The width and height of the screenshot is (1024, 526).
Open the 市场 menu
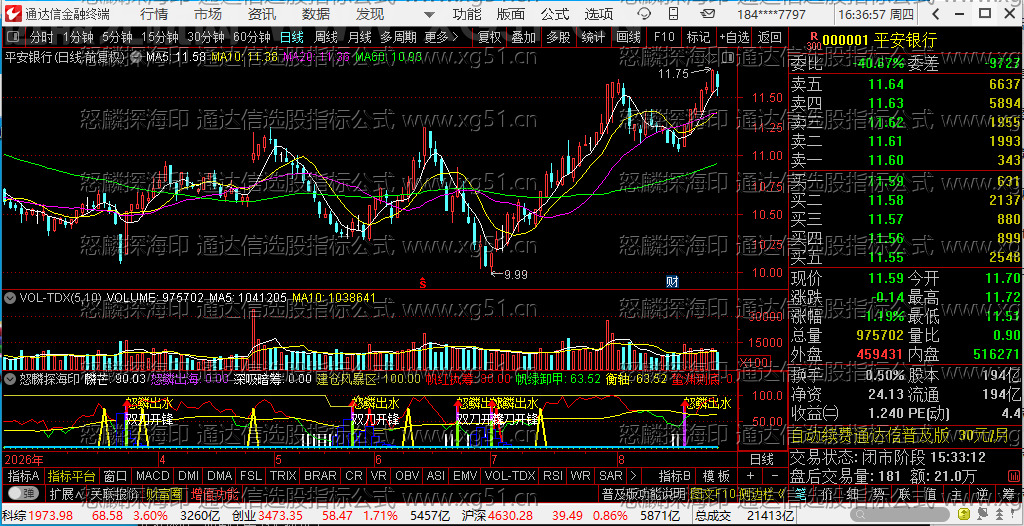pyautogui.click(x=208, y=14)
